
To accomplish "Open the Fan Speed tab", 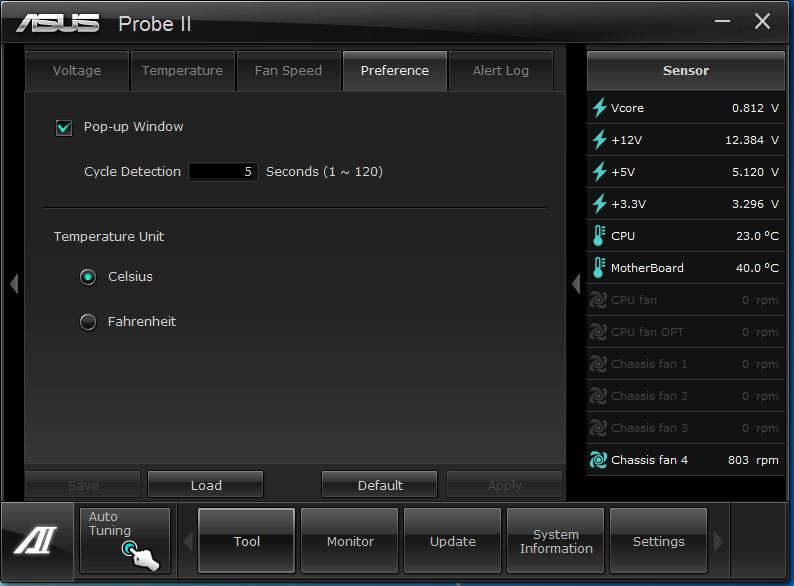I will (289, 71).
